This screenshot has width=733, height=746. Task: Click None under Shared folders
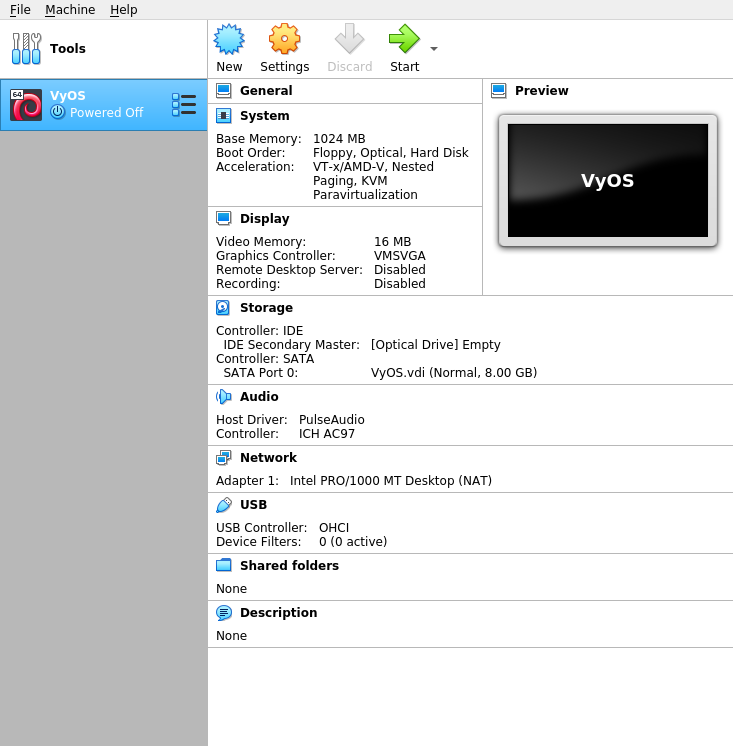point(231,589)
